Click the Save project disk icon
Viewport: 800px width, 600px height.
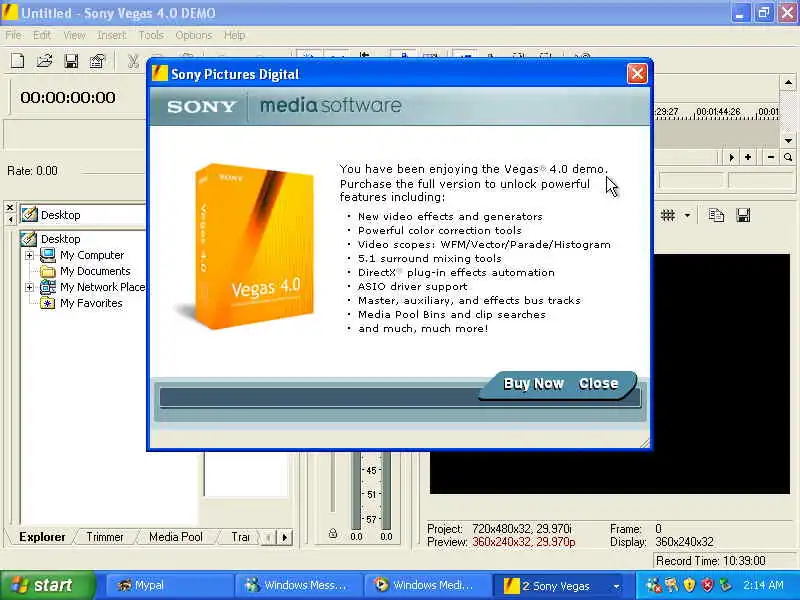[x=71, y=61]
